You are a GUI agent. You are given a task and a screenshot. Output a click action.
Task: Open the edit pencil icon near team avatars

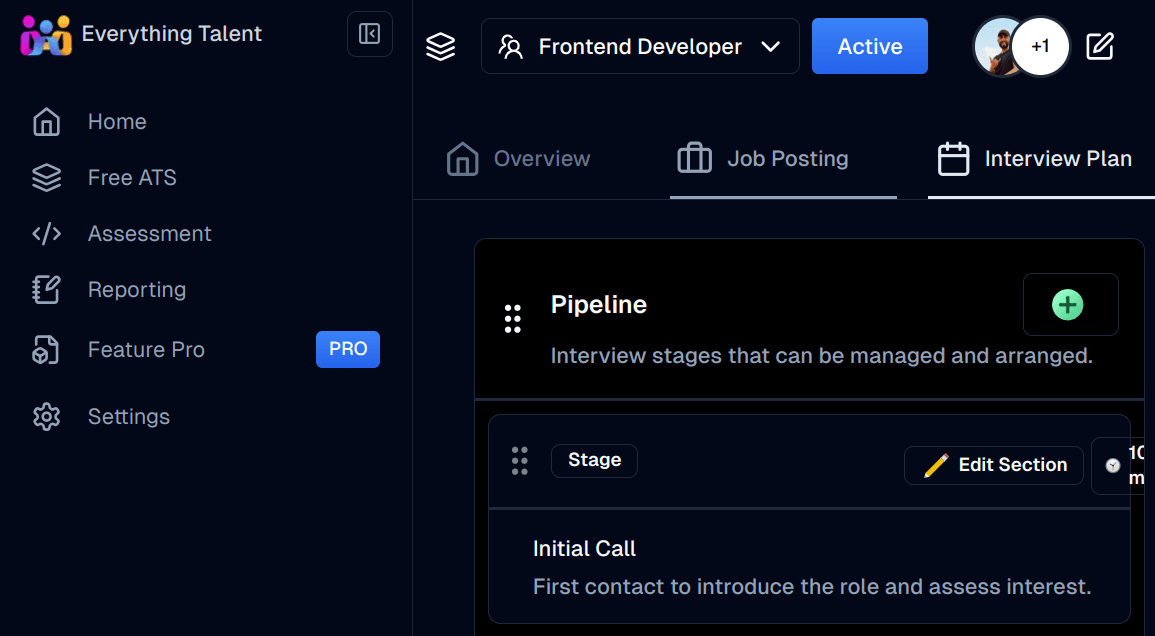[1101, 46]
